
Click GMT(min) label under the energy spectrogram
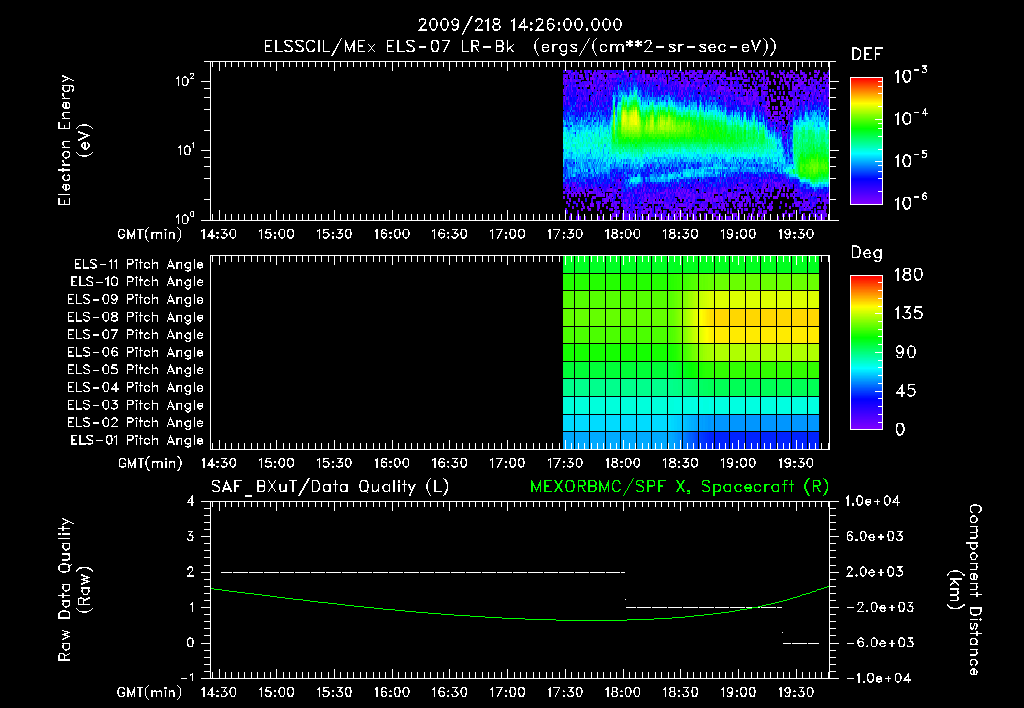tap(150, 234)
